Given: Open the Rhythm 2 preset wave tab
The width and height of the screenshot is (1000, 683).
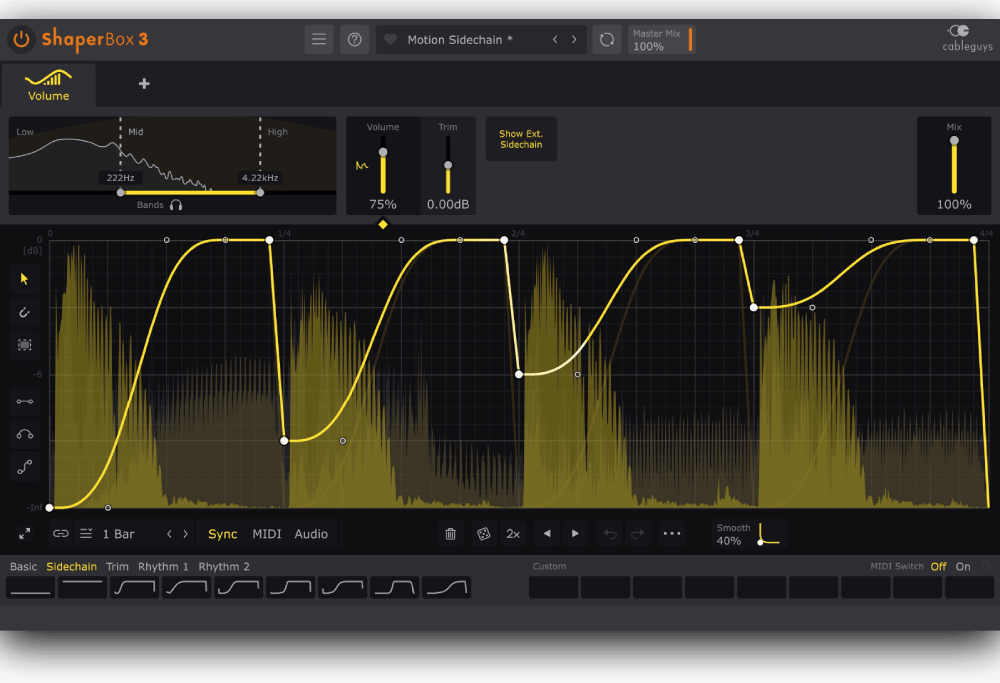Looking at the screenshot, I should pyautogui.click(x=224, y=566).
